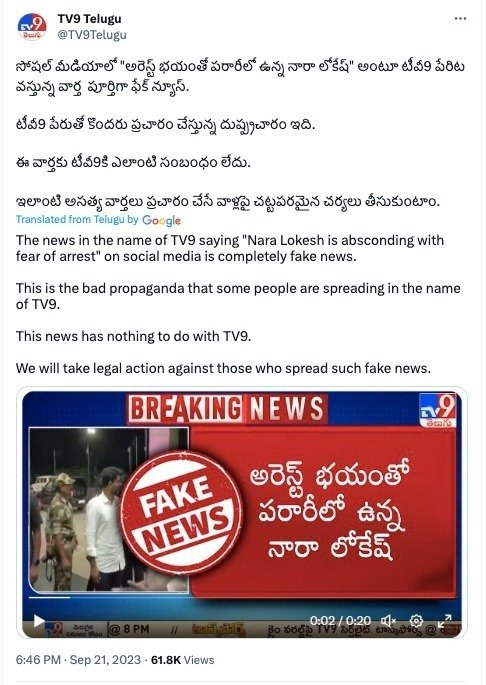Open the three-dot more options menu
Viewport: 486px width, 685px height.
click(x=460, y=19)
